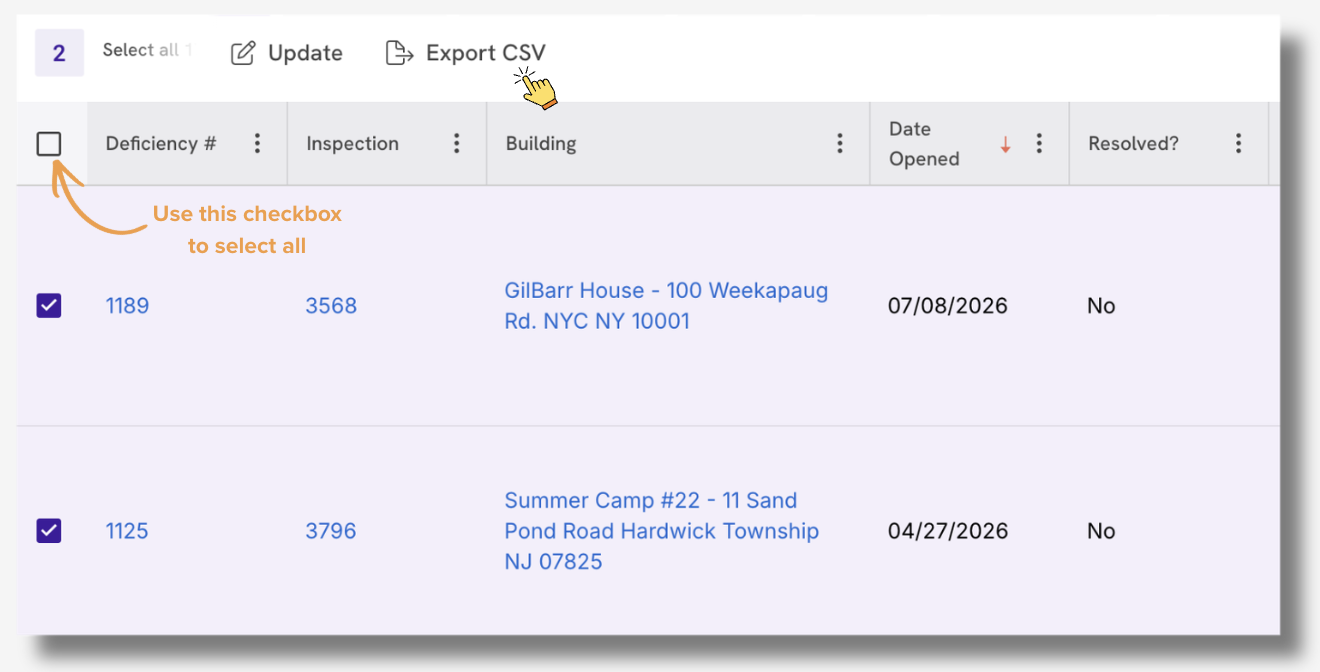Open inspection 3796 link
This screenshot has height=672, width=1320.
(331, 531)
